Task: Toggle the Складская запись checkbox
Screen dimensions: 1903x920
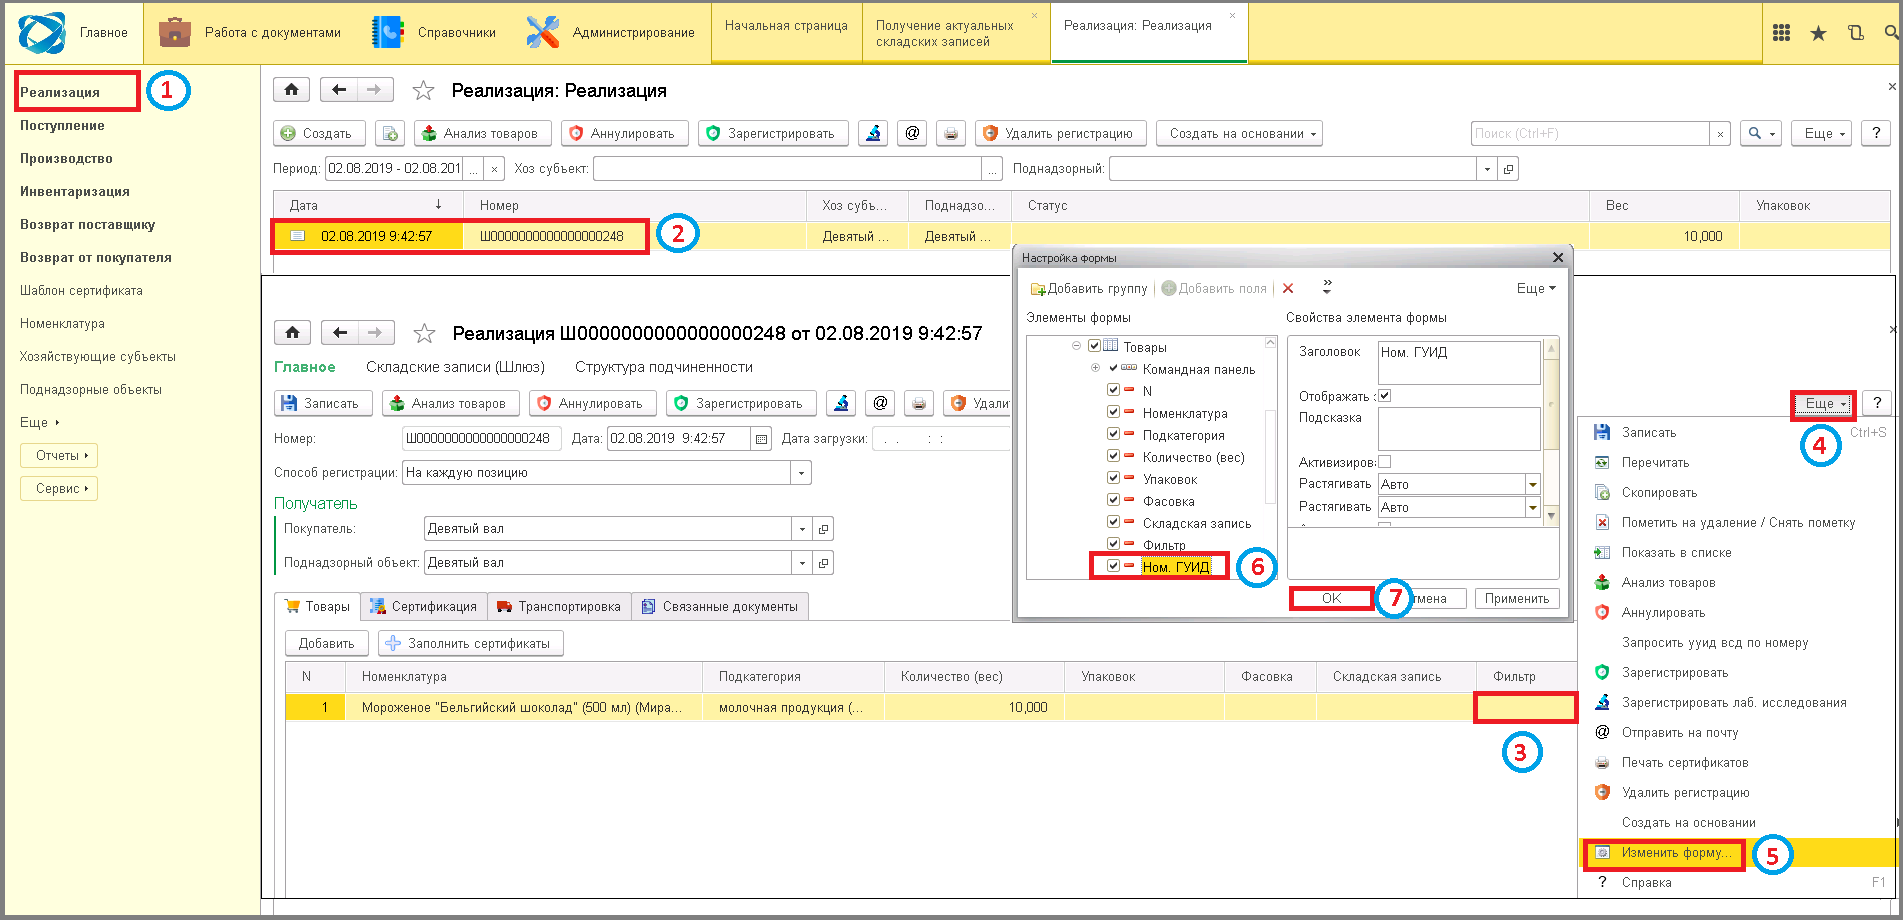Action: click(x=1113, y=522)
